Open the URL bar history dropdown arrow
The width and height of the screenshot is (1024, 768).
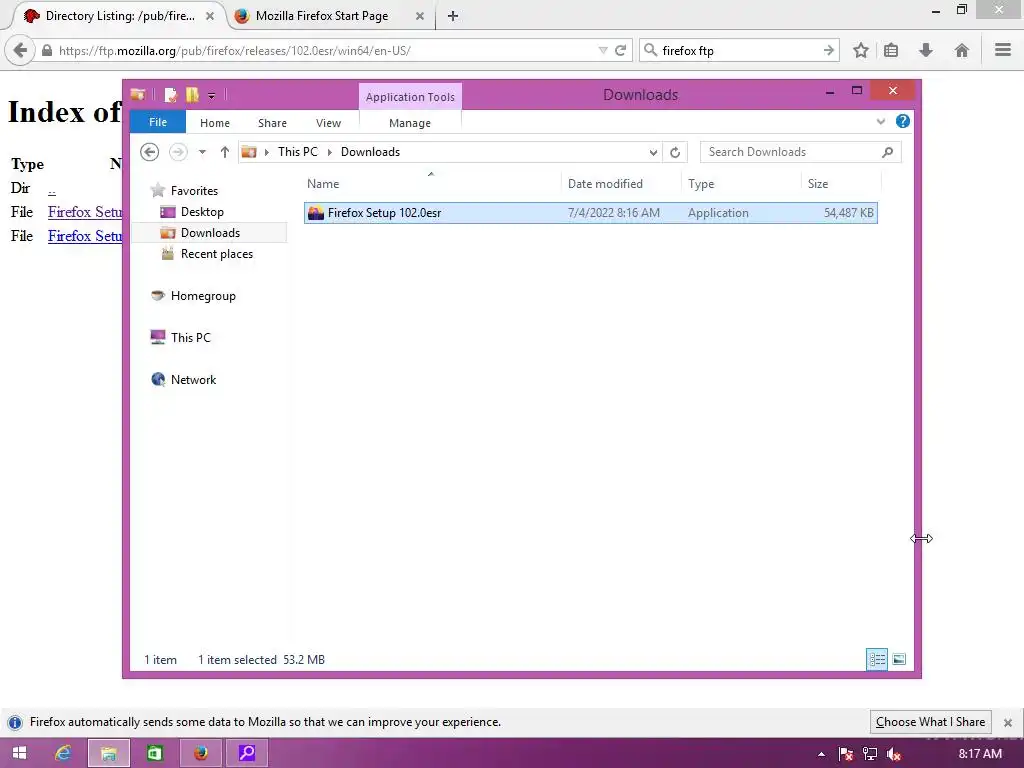603,50
